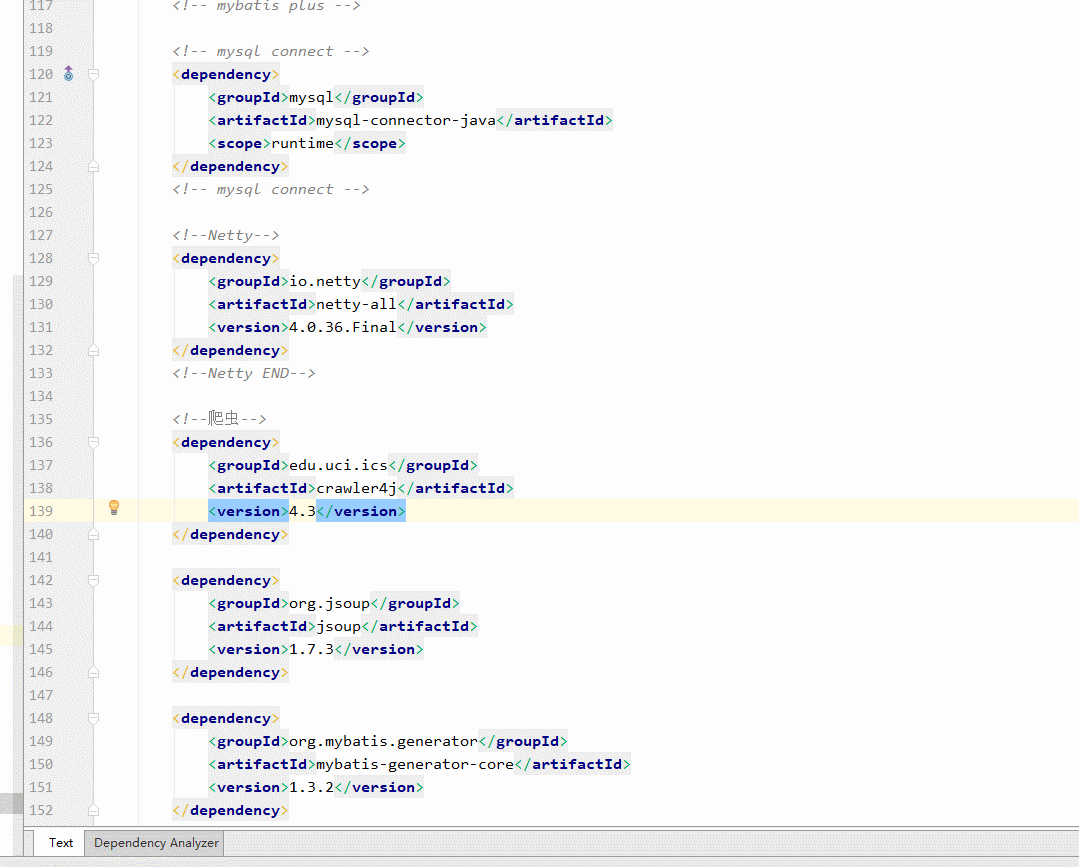
Task: Click the Netty END comment
Action: pyautogui.click(x=244, y=373)
